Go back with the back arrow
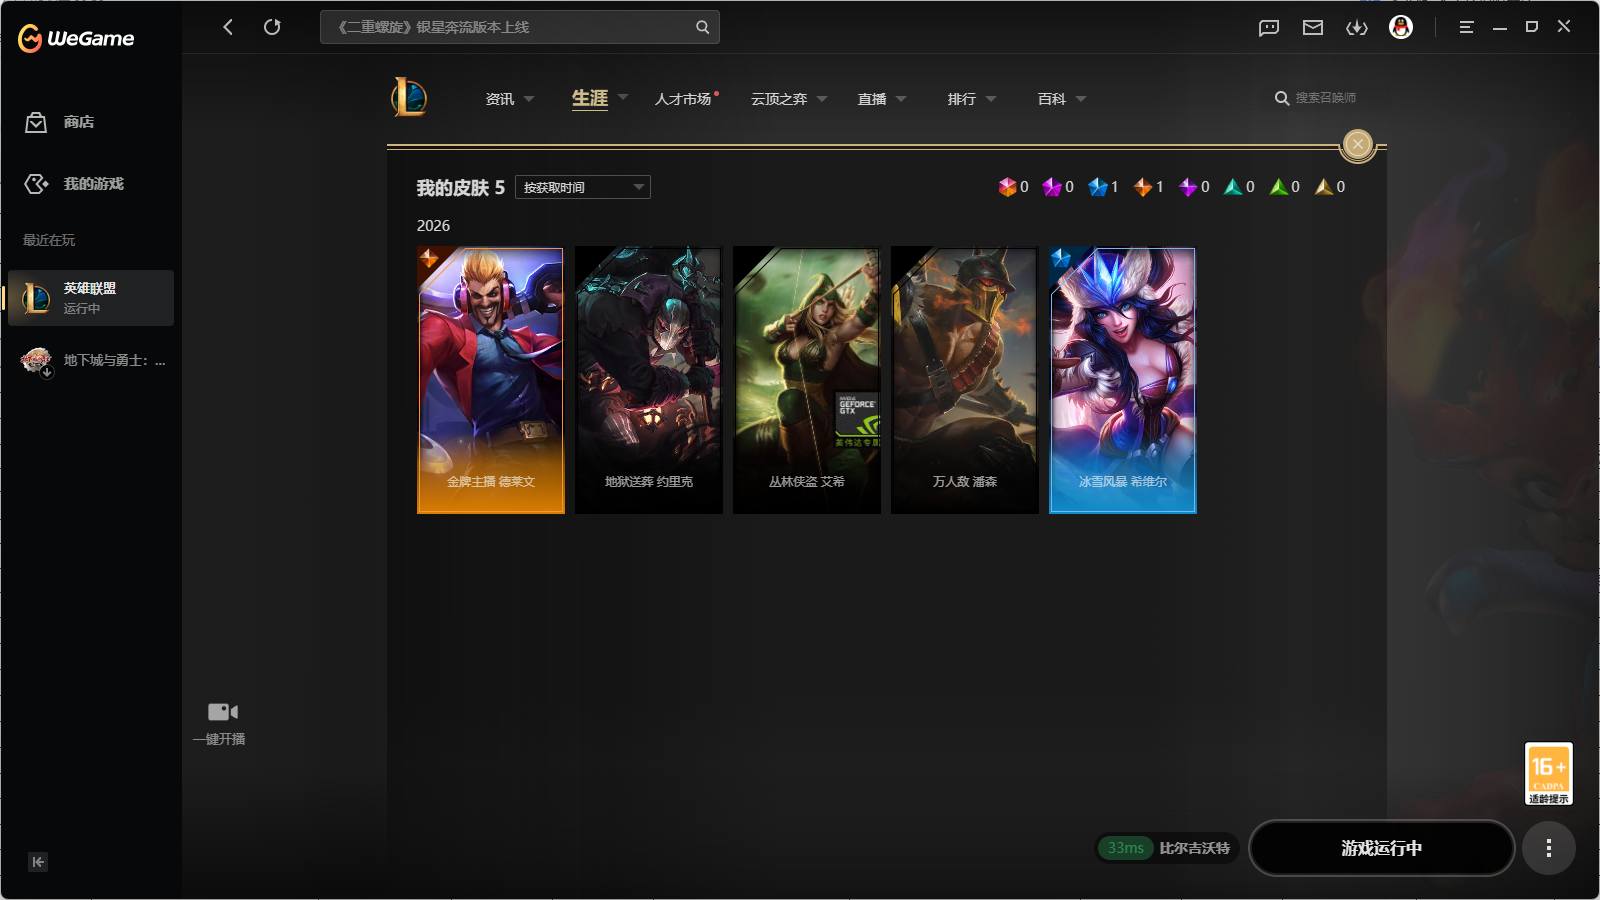Screen dimensions: 1600x900 coord(228,27)
